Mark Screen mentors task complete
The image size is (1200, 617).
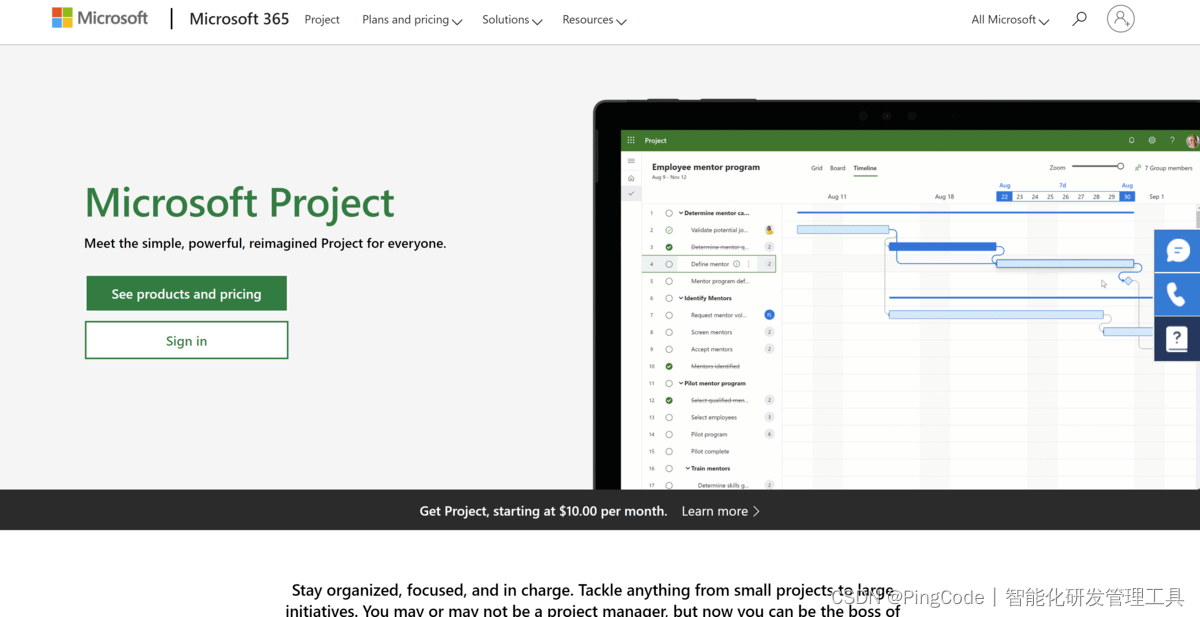pos(669,332)
